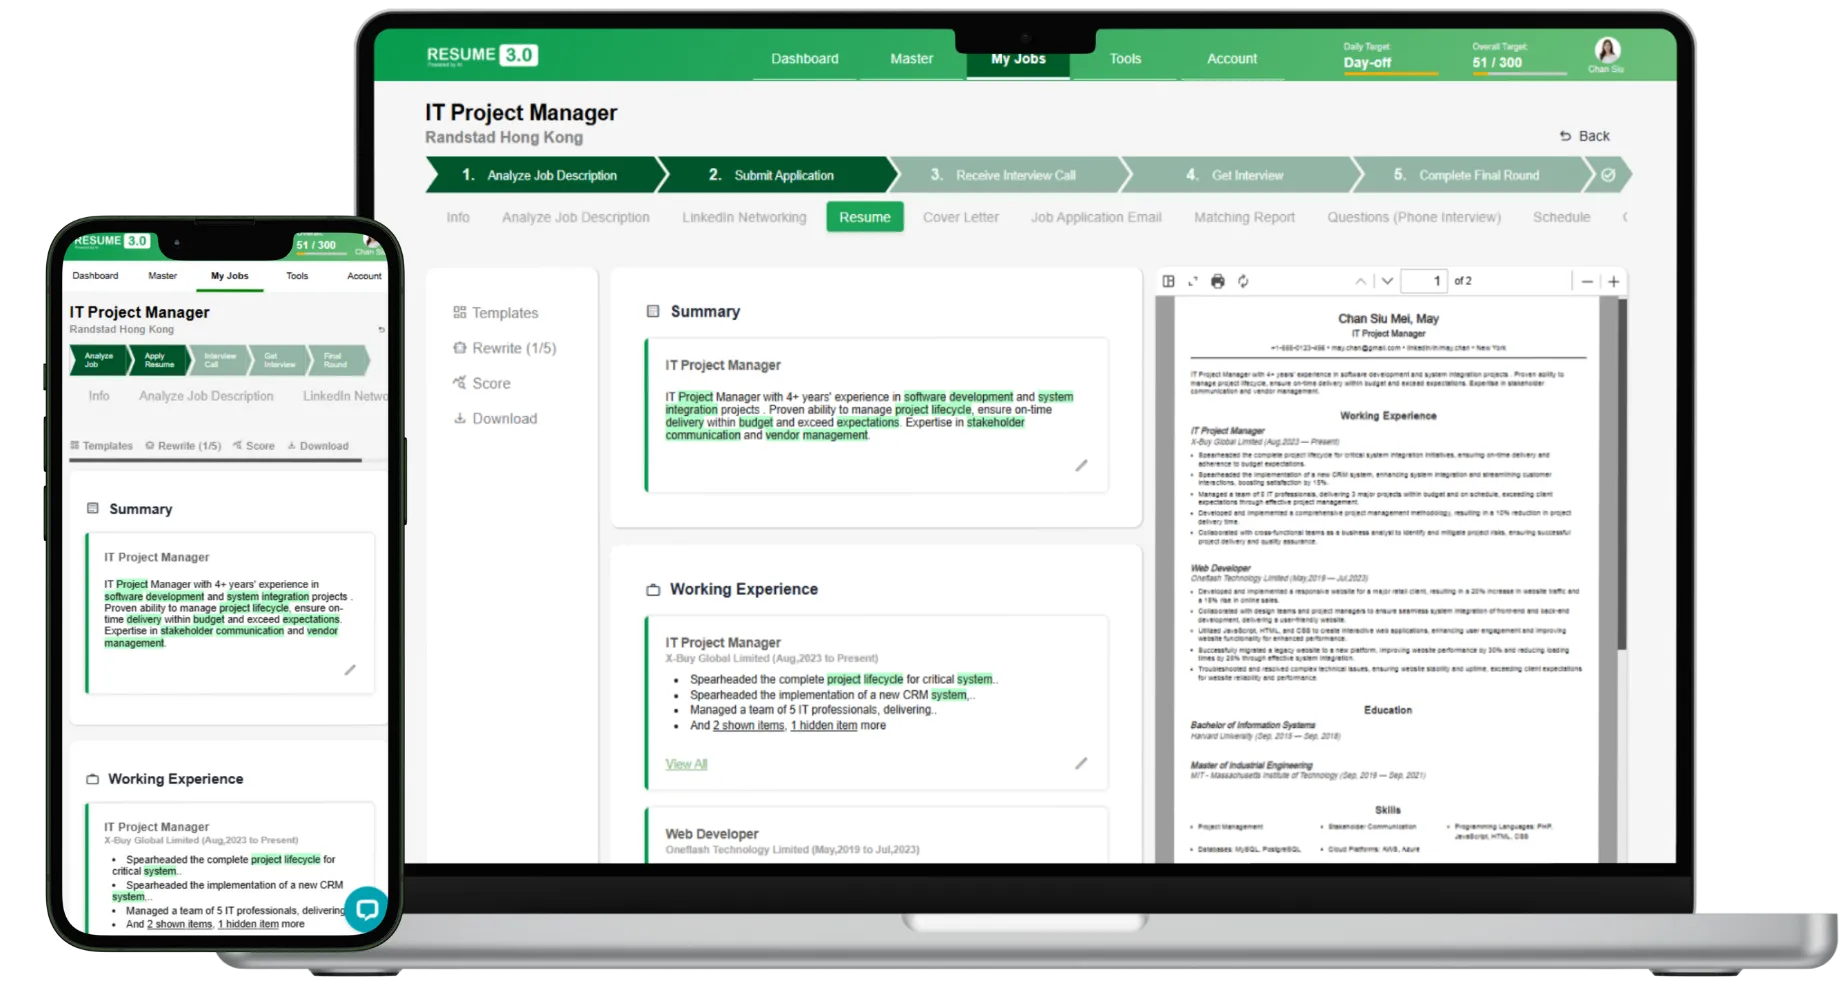Open the chat bubble icon on the phone
The image size is (1840, 1000).
click(x=367, y=909)
